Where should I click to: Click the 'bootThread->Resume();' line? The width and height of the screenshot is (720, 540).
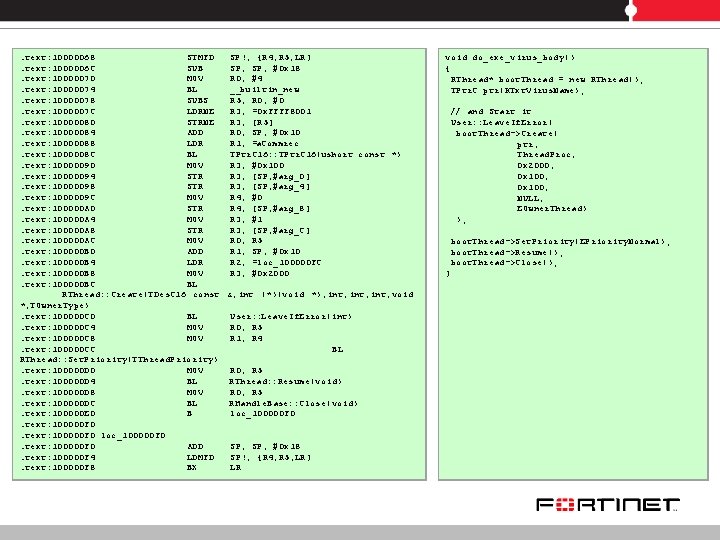[x=506, y=253]
